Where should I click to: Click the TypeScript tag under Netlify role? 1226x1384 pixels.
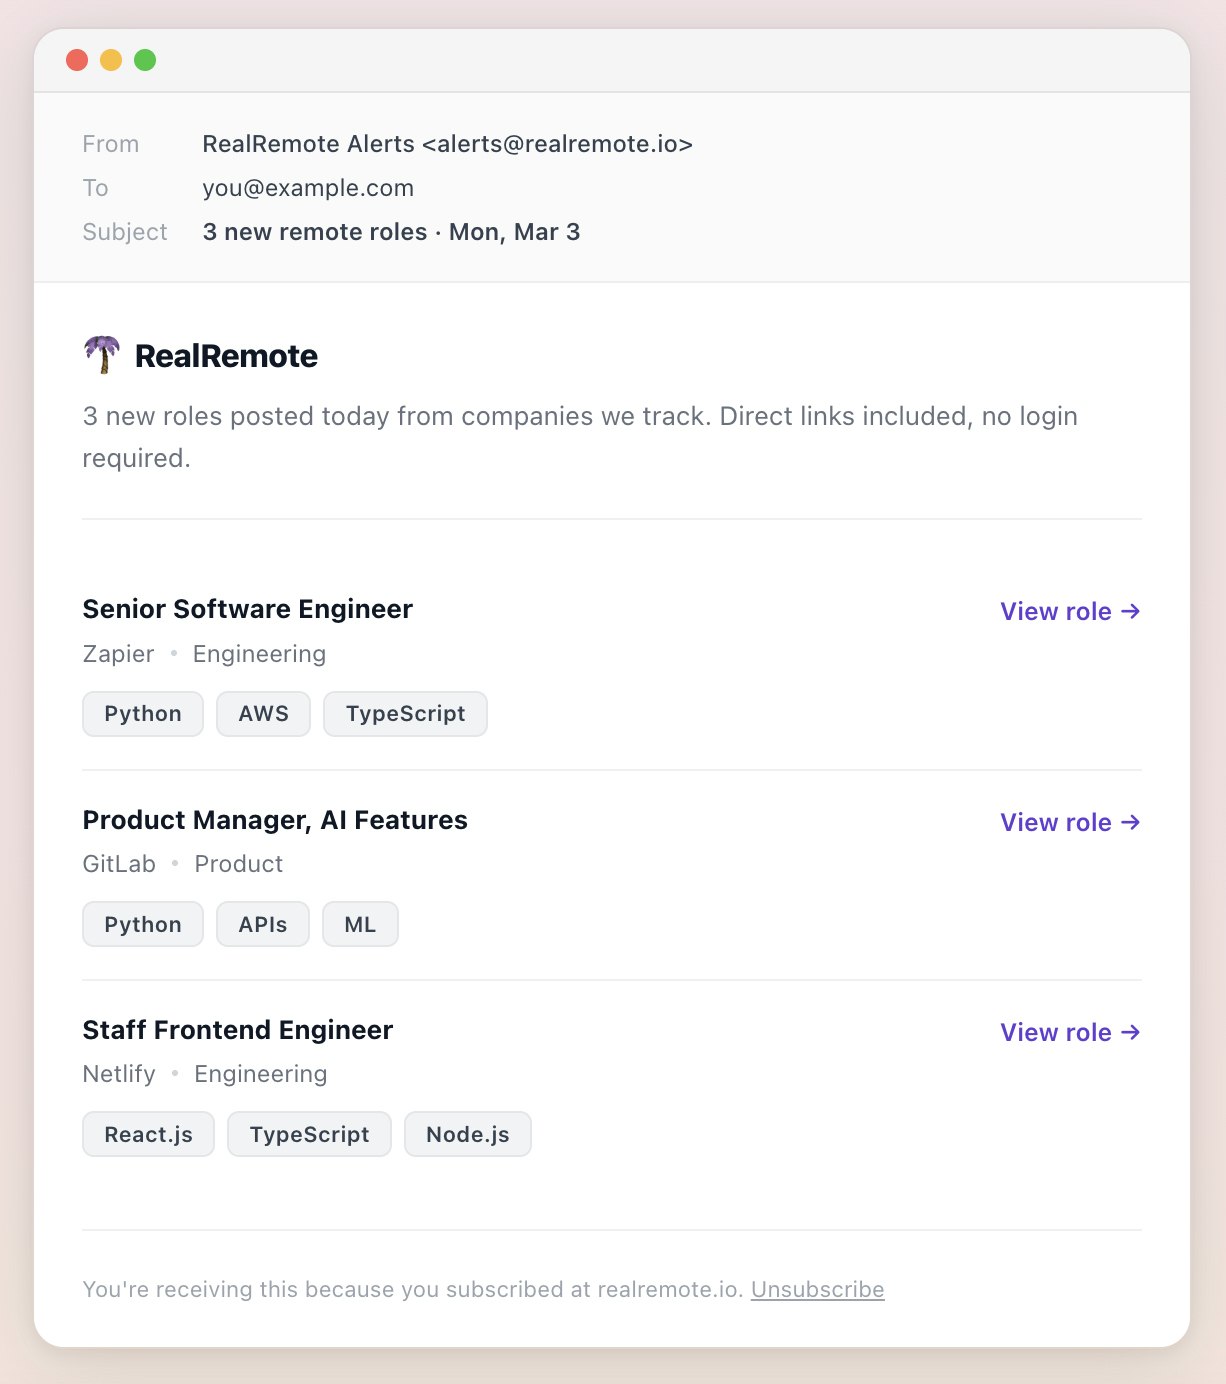pos(309,1134)
